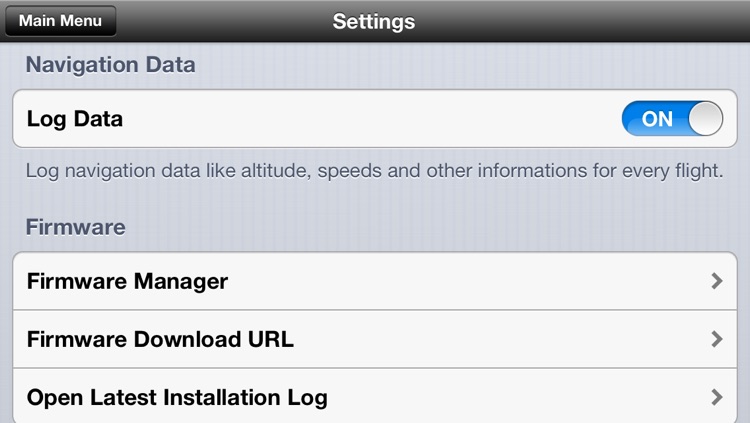Click empty area of the Log Data row
750x423 pixels.
[x=373, y=119]
